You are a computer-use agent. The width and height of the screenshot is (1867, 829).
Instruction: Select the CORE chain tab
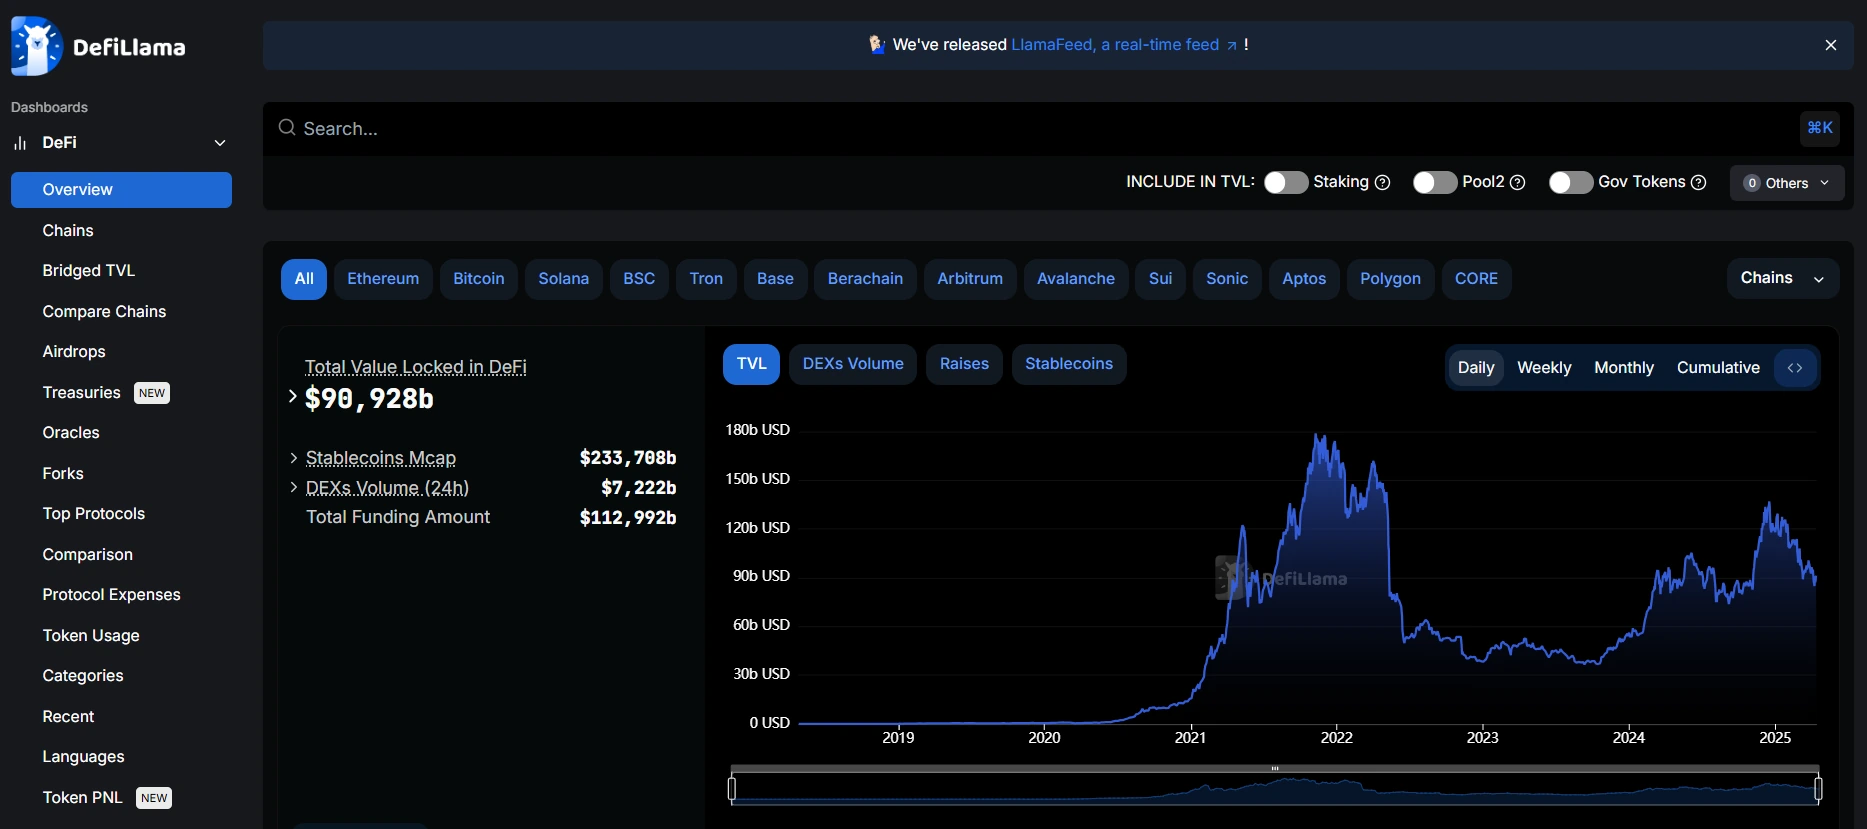pyautogui.click(x=1476, y=279)
